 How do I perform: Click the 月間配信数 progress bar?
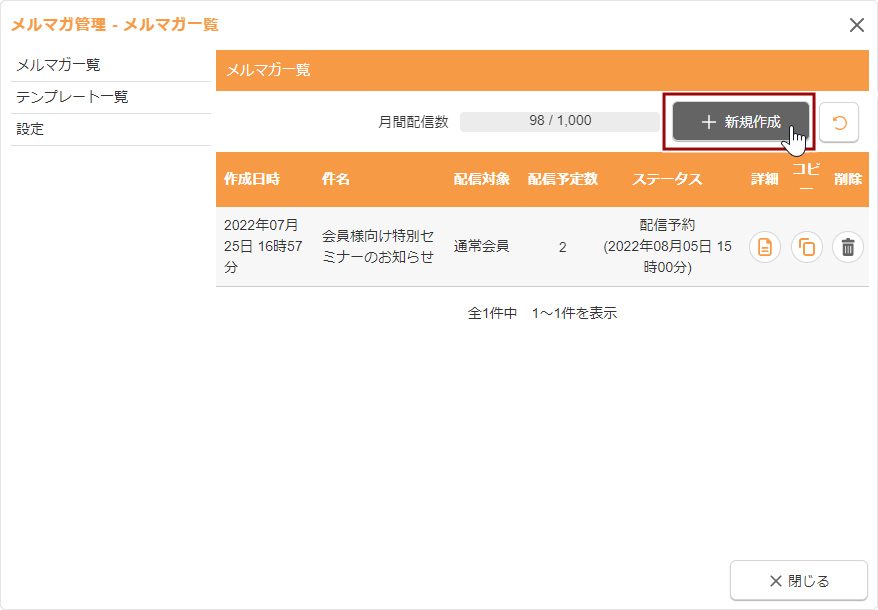(x=560, y=121)
